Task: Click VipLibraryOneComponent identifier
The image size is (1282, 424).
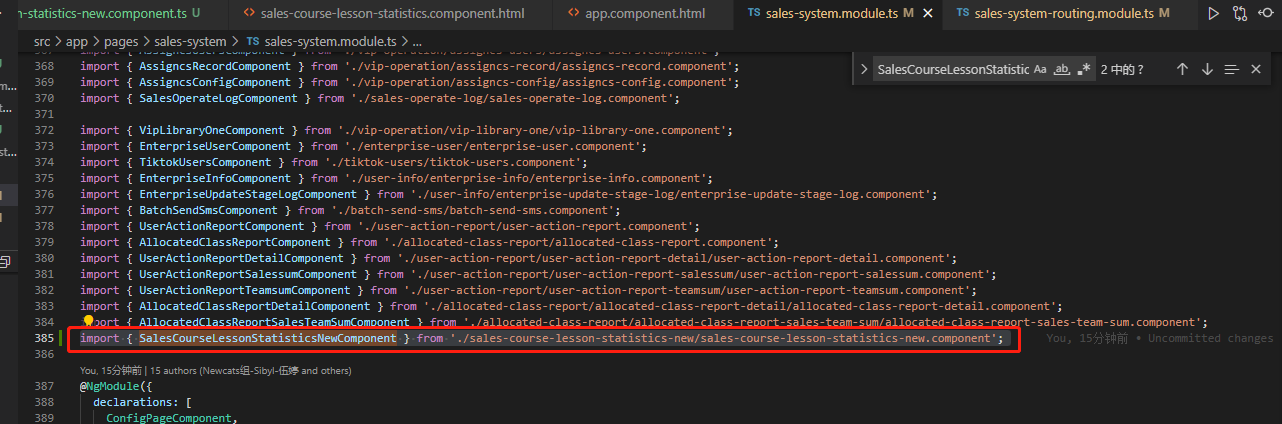Action: pyautogui.click(x=211, y=130)
